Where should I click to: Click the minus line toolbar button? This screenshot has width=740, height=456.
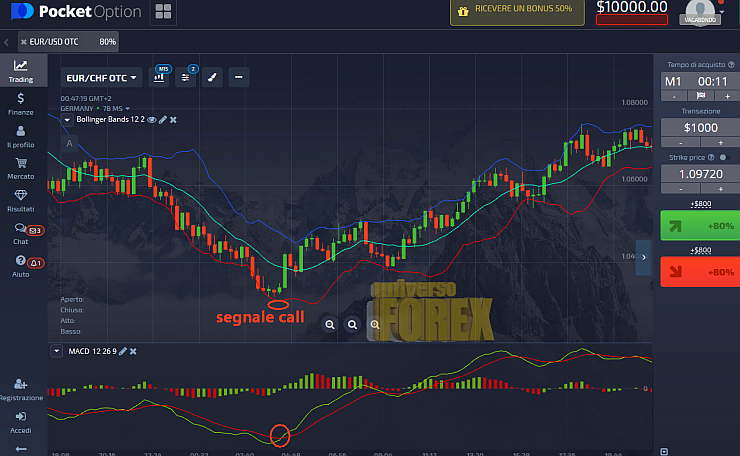tap(239, 77)
